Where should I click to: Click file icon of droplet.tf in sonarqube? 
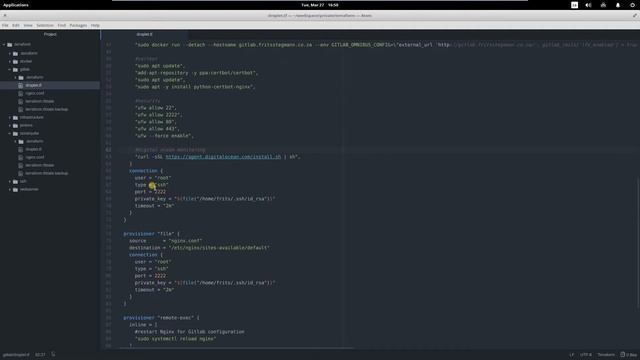point(21,149)
